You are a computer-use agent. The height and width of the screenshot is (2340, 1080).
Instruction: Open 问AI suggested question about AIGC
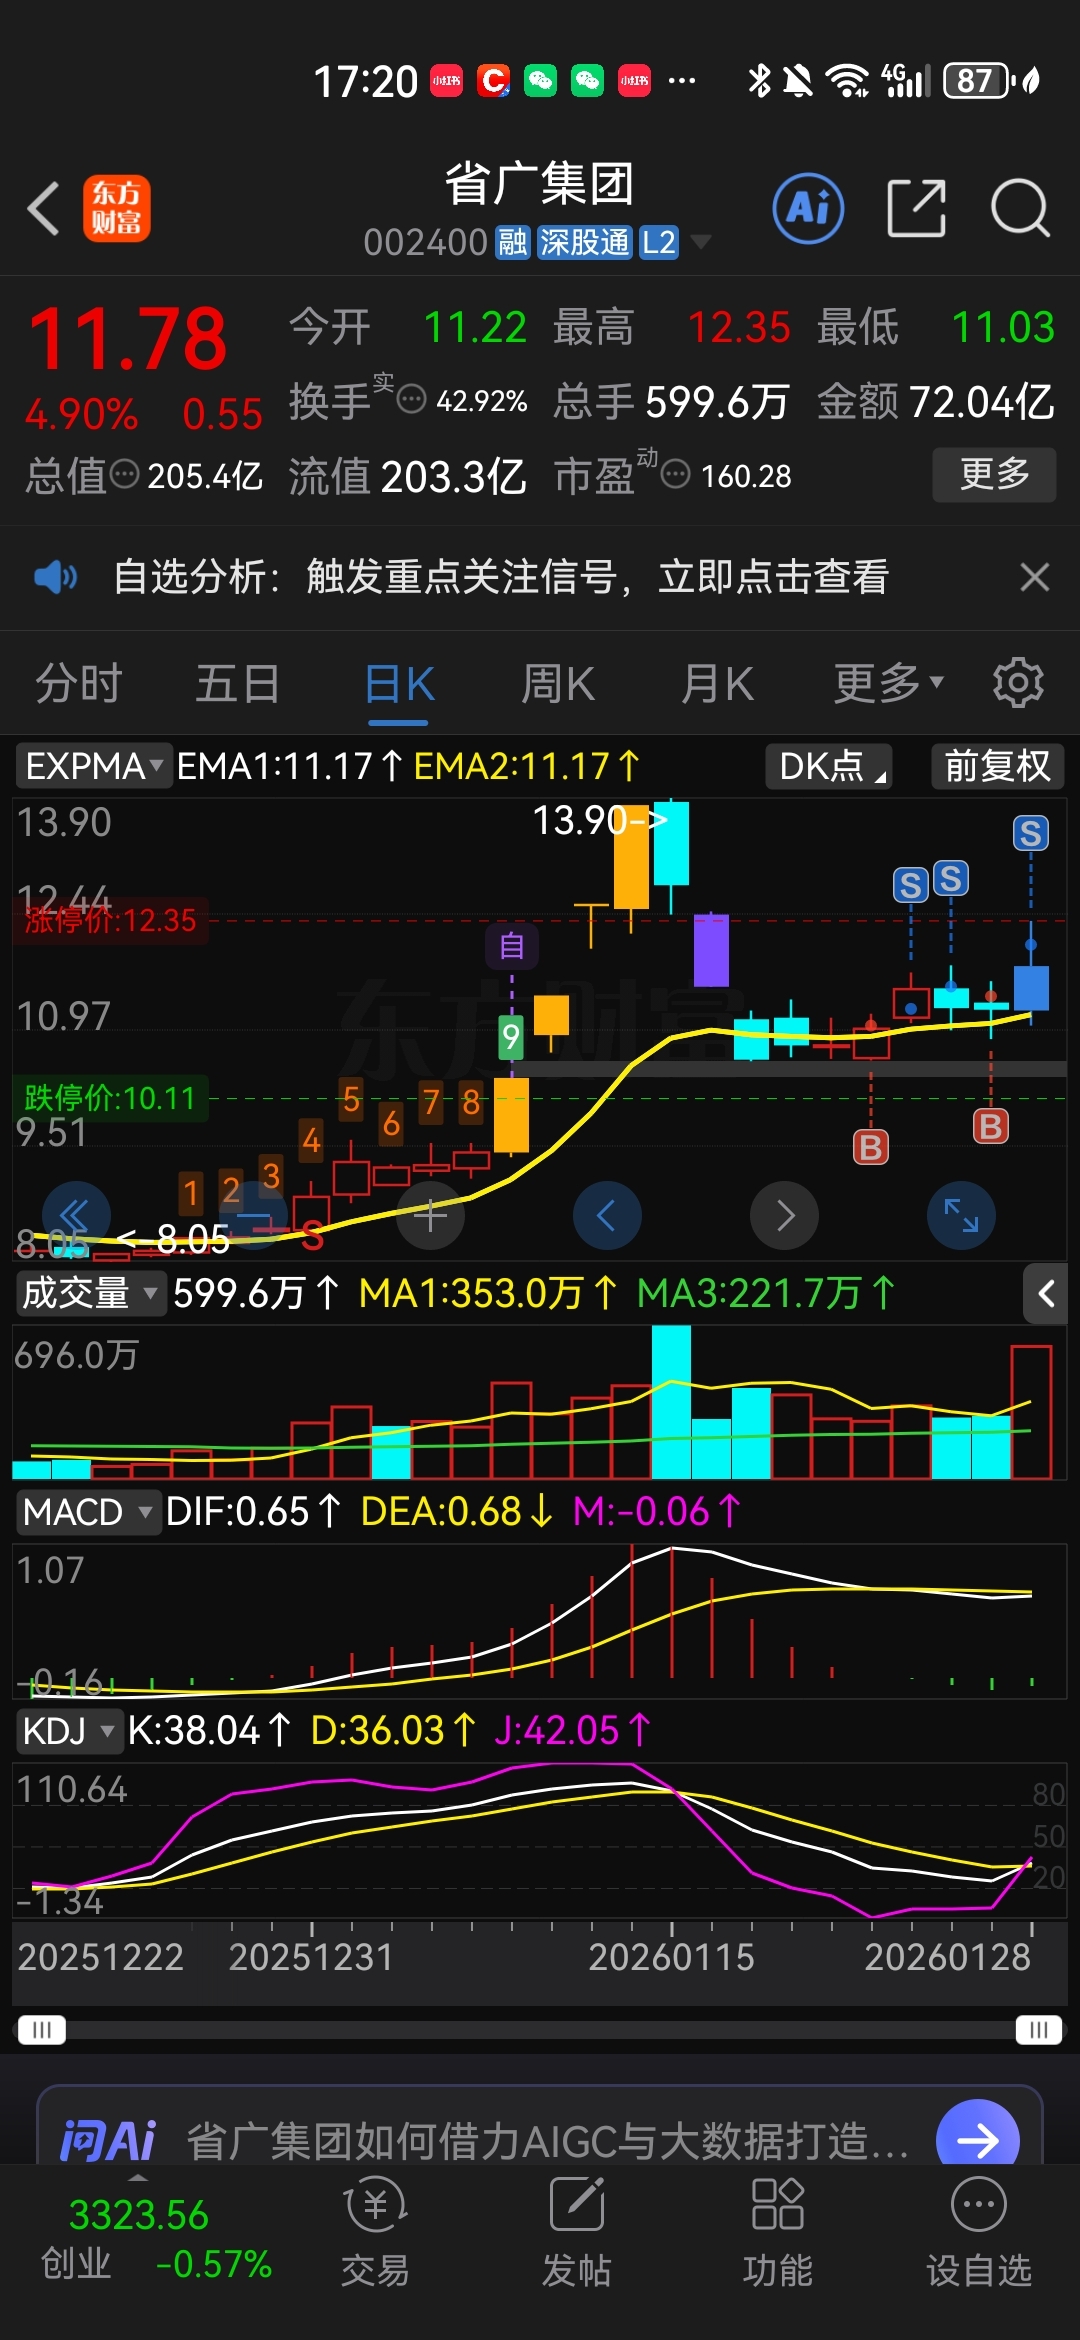click(x=547, y=2141)
